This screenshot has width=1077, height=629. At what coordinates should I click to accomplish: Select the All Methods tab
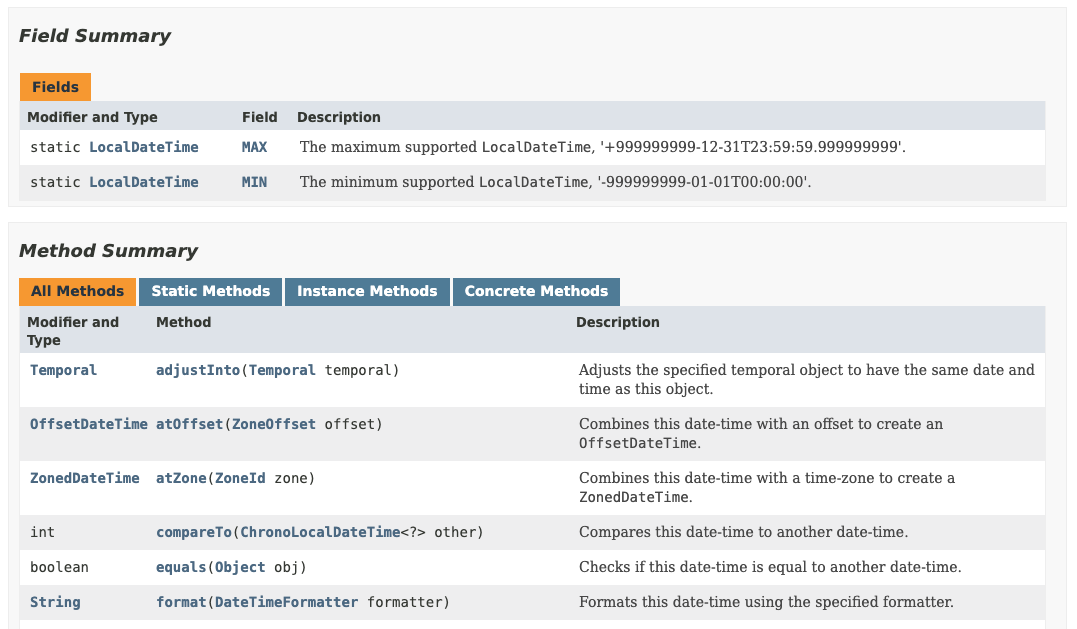tap(77, 291)
